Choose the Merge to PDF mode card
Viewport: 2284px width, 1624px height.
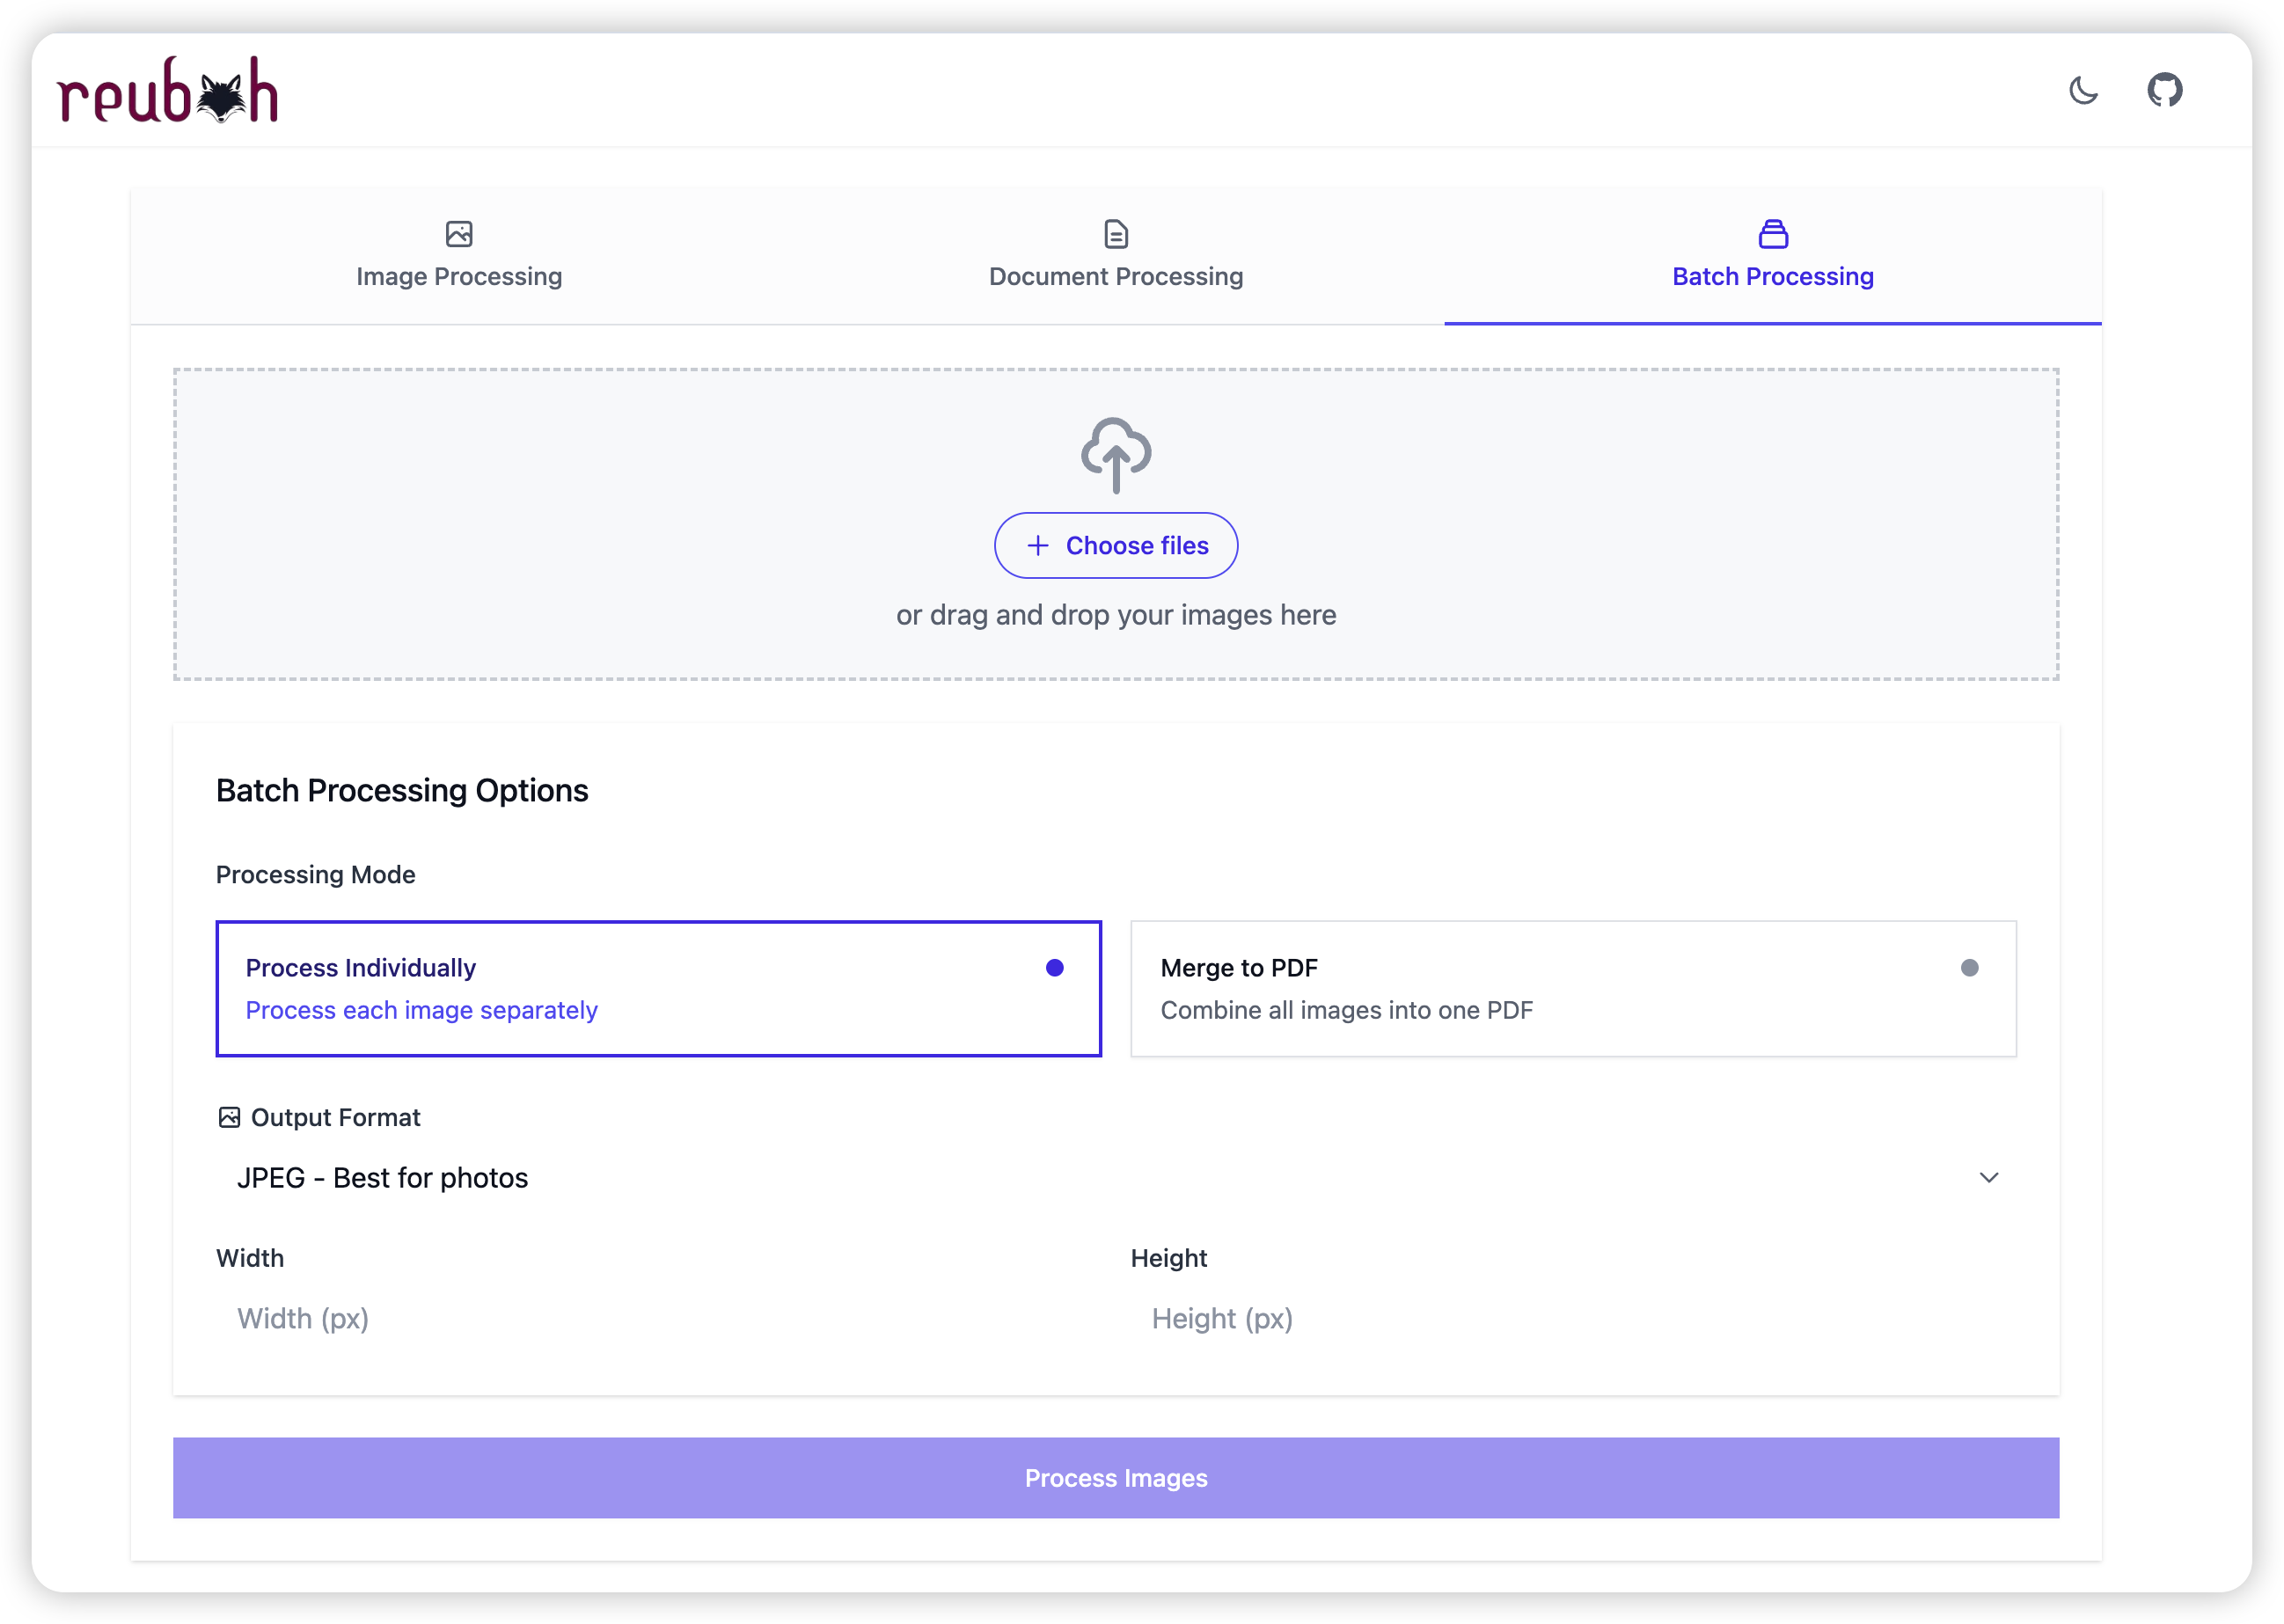[x=1572, y=989]
